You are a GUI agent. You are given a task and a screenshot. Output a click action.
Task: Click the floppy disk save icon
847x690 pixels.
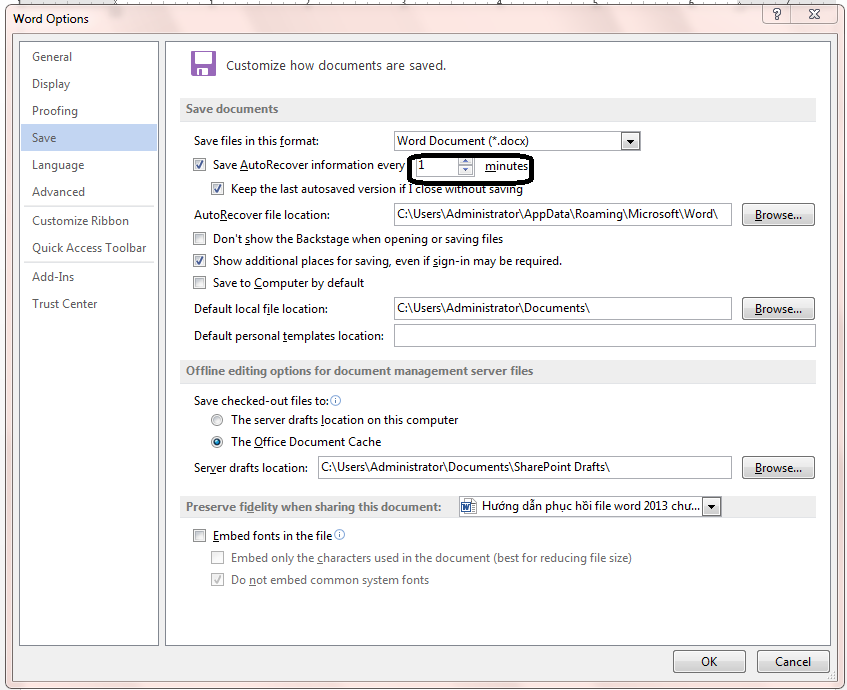204,64
